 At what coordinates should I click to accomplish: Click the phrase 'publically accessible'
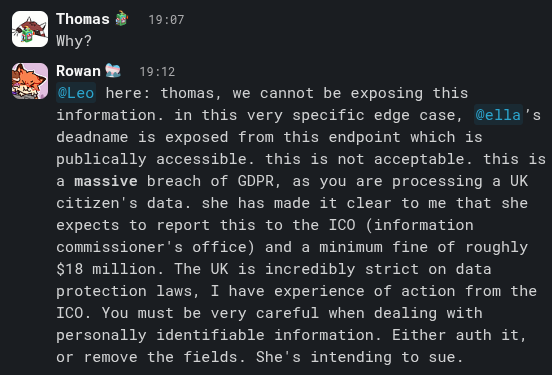(155, 159)
